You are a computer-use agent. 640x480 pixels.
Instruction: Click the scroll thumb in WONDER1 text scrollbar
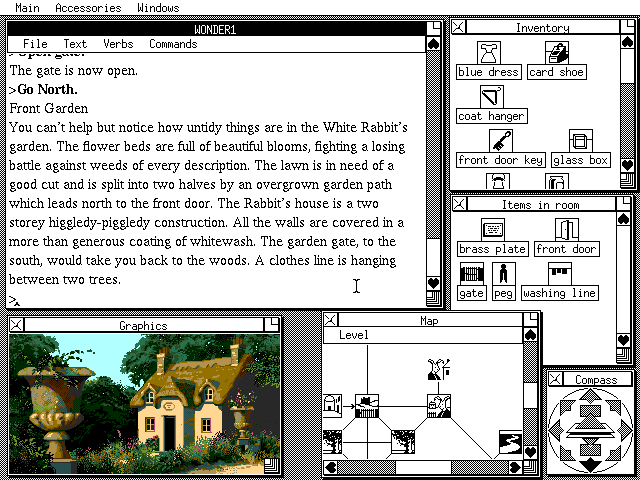pyautogui.click(x=433, y=258)
